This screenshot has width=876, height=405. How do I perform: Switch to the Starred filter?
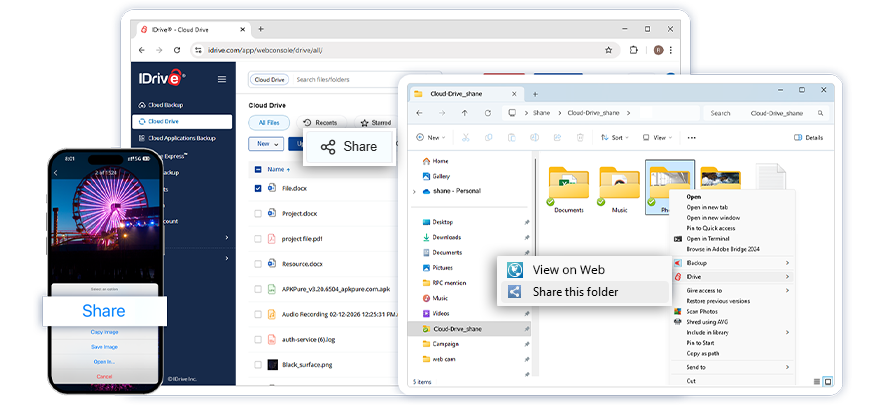[375, 122]
